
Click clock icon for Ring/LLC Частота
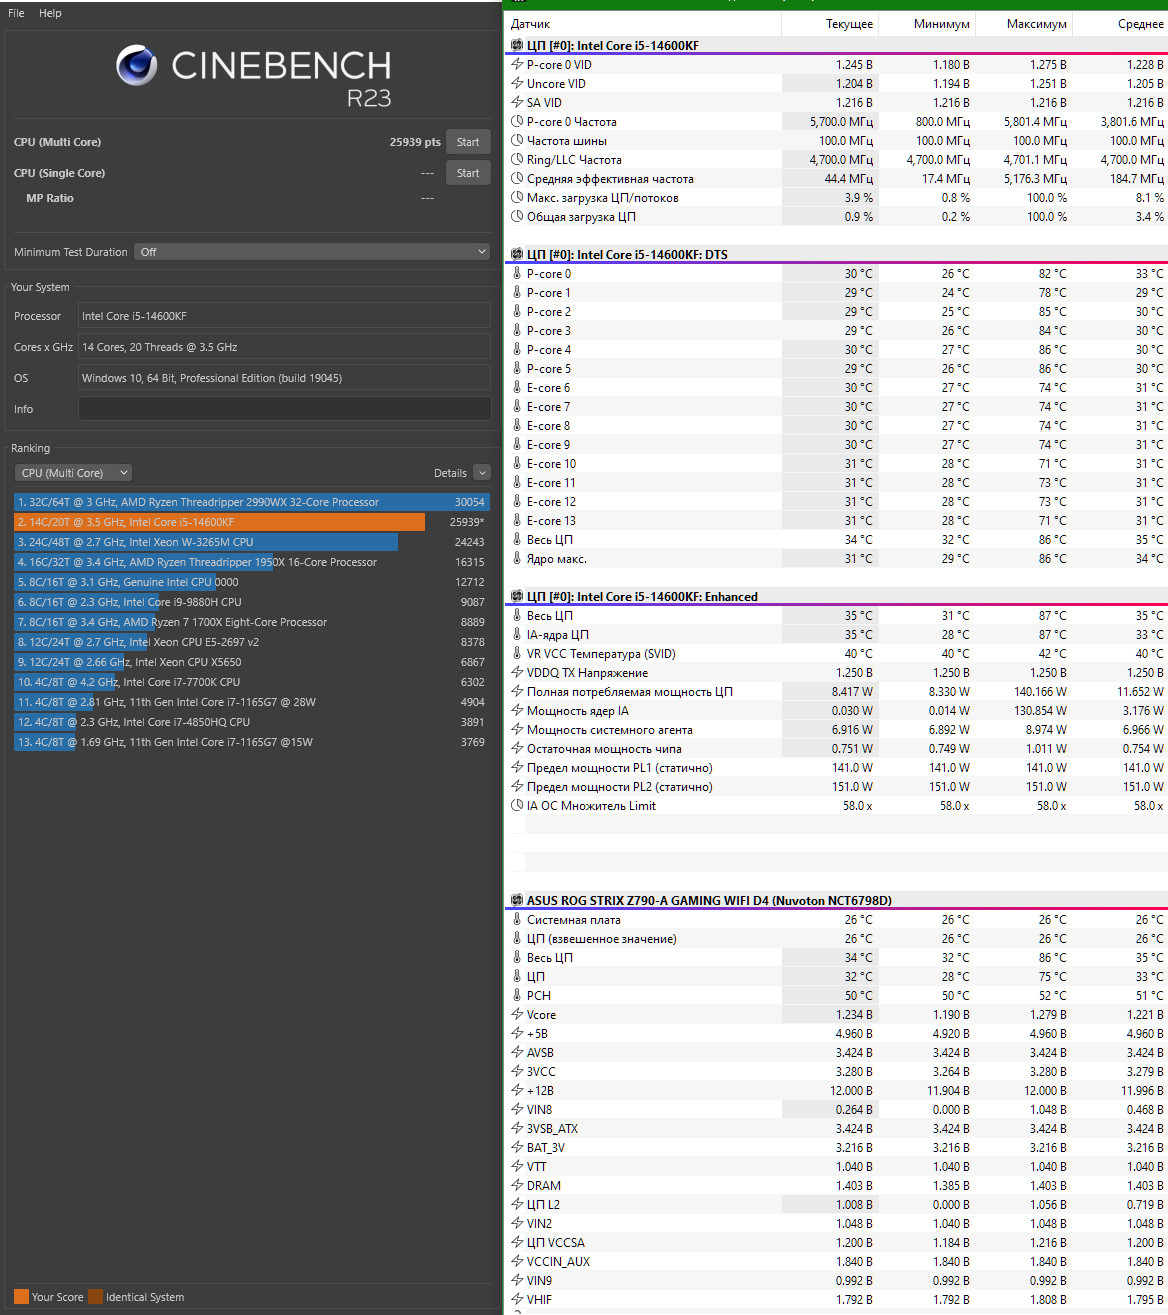(517, 159)
